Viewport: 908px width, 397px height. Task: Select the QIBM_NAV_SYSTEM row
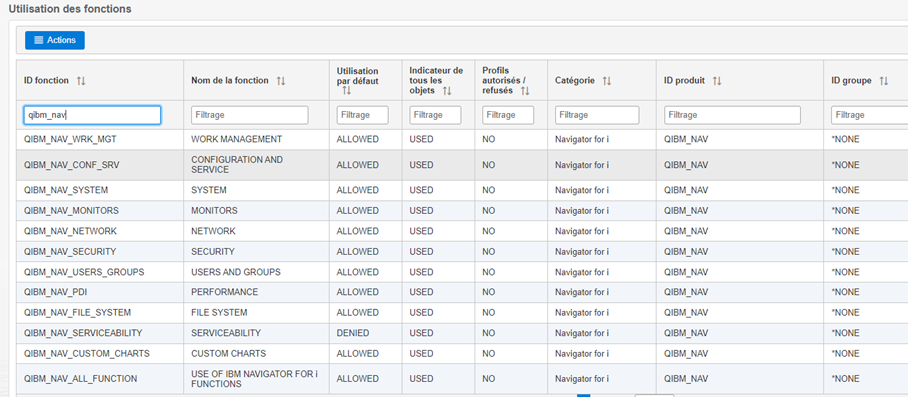coord(462,190)
